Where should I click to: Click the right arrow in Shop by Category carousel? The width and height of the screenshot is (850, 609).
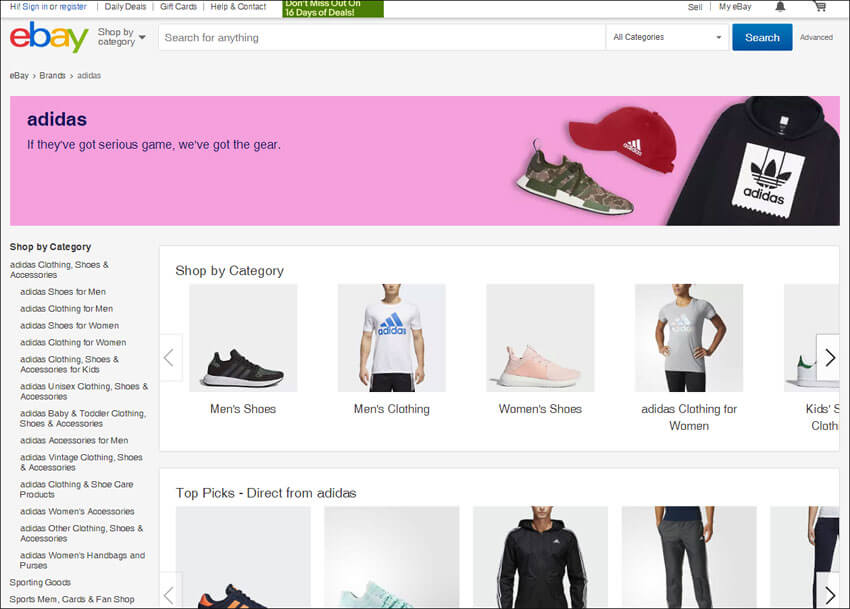pos(829,357)
